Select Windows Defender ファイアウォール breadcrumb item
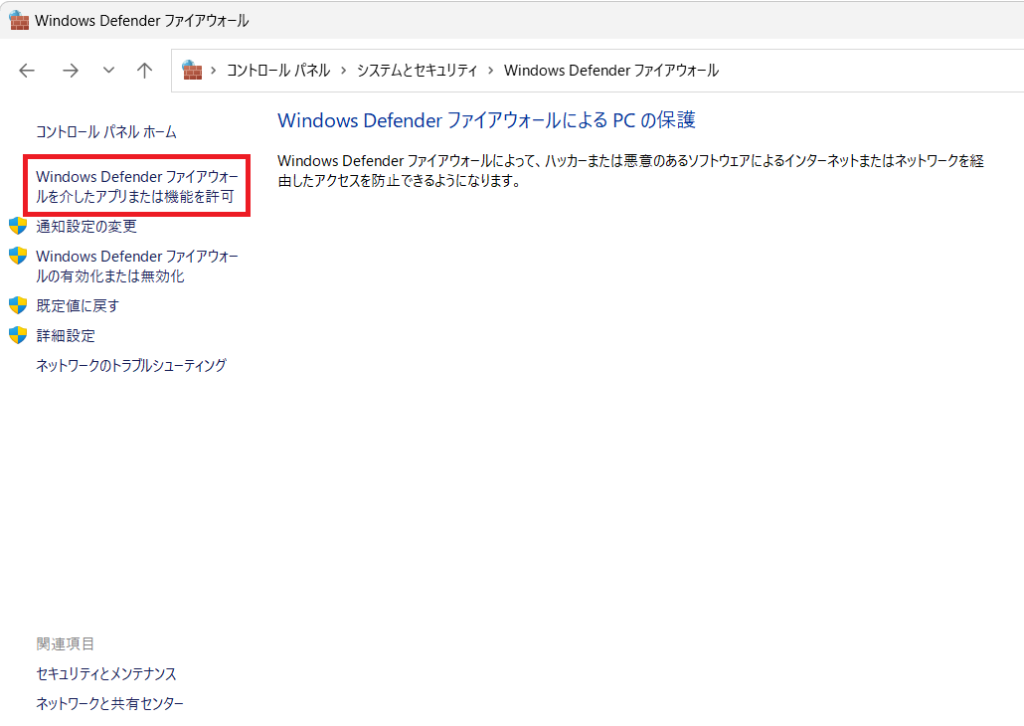The height and width of the screenshot is (726, 1024). 611,71
